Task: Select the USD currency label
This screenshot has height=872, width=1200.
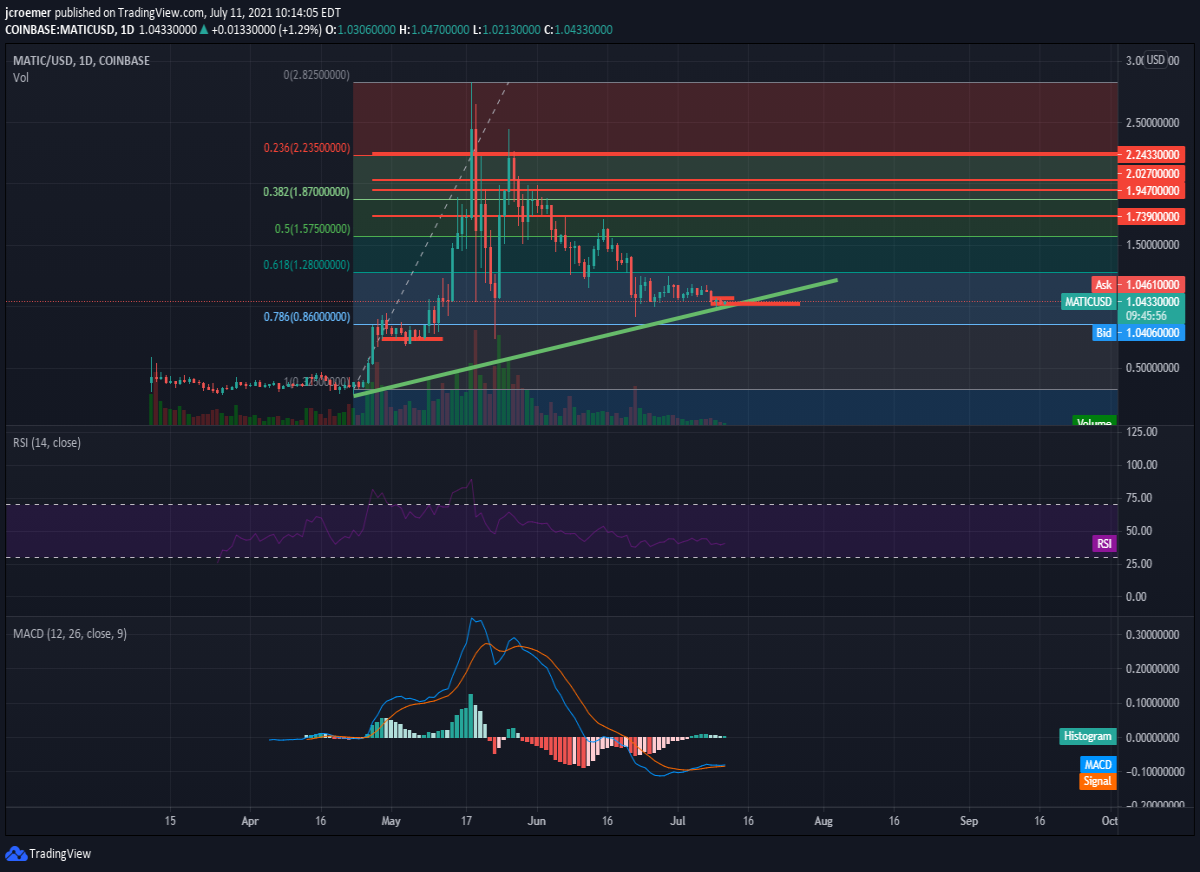Action: coord(1156,60)
